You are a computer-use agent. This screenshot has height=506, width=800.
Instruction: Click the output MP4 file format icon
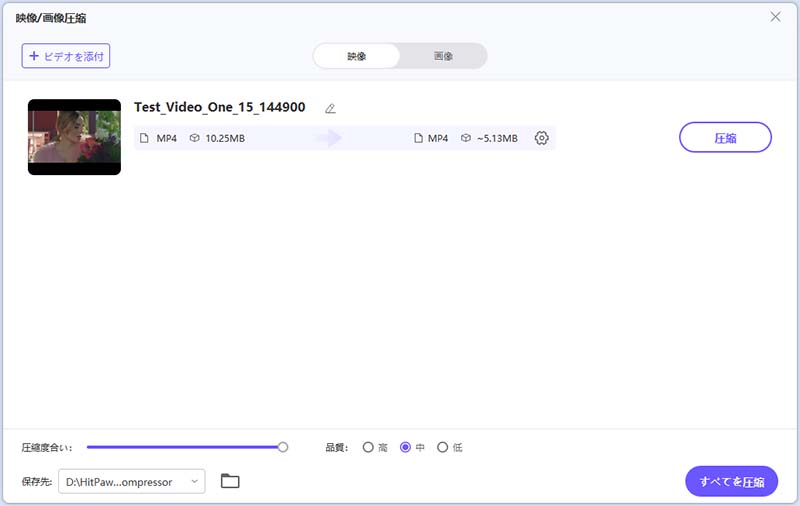(418, 138)
